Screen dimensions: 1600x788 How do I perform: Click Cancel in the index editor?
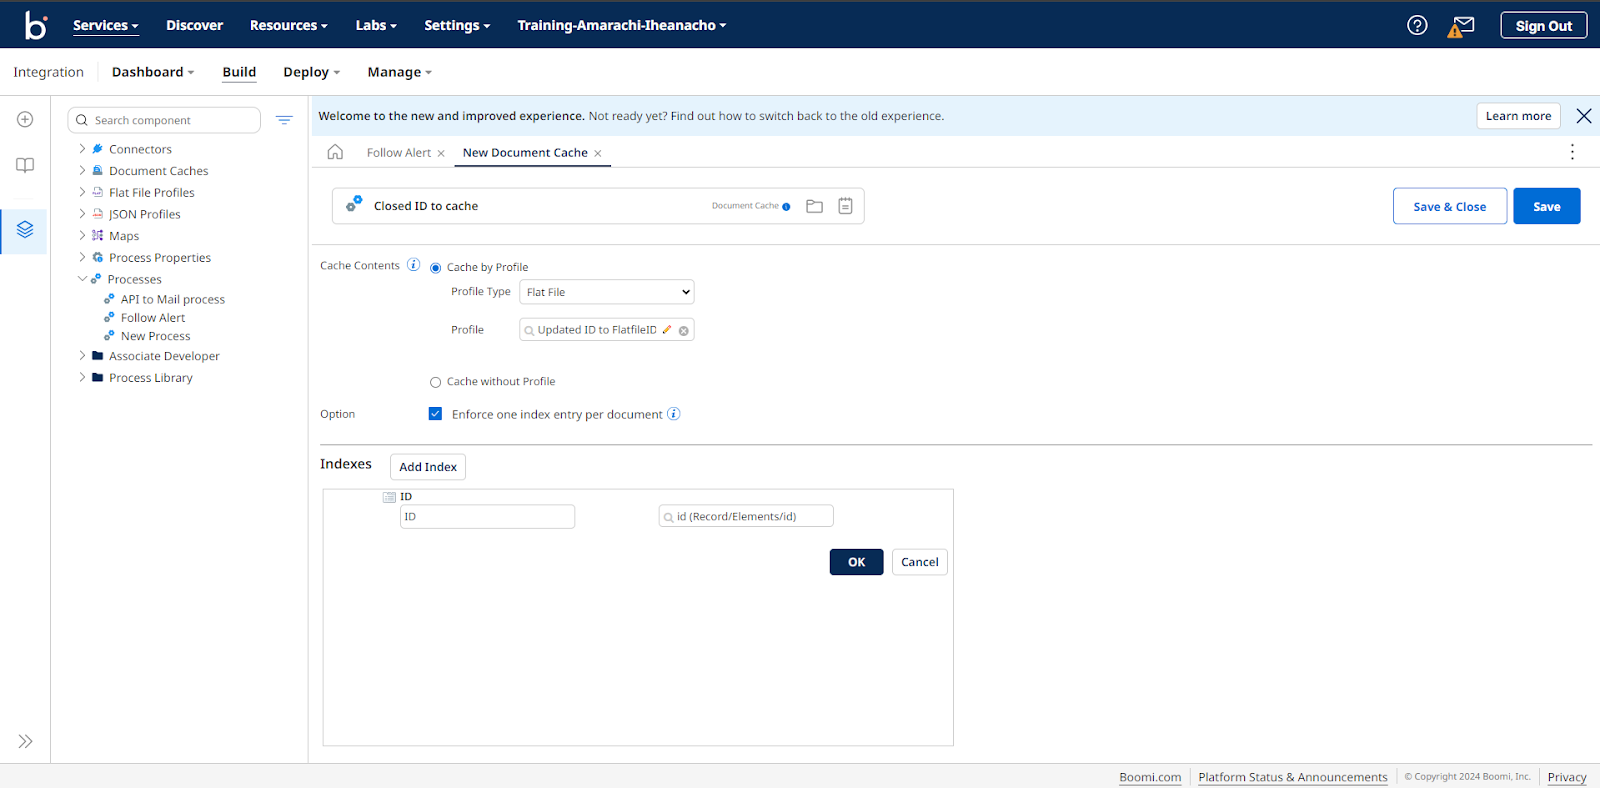click(x=920, y=562)
